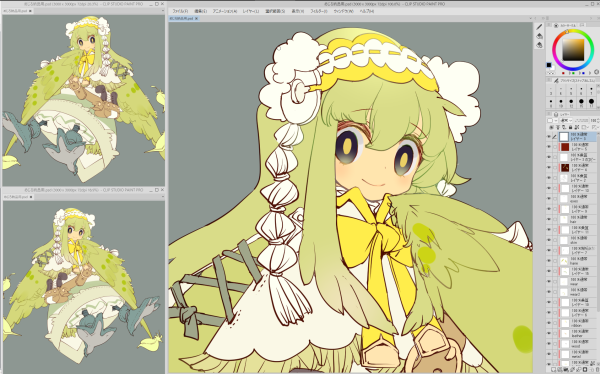Click the green RGB indicator below wheel
This screenshot has height=374, width=600.
coord(573,73)
